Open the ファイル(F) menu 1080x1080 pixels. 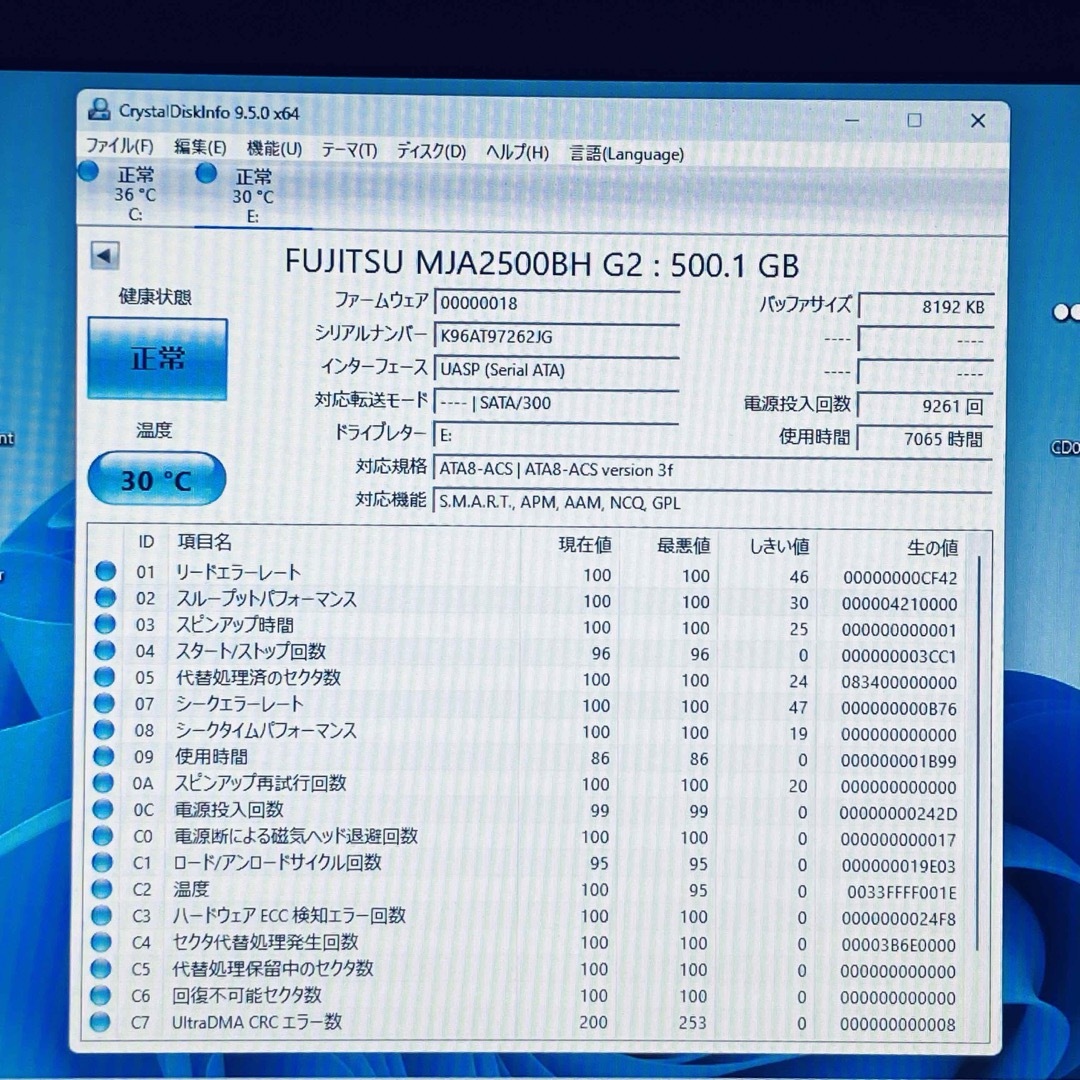[x=119, y=145]
